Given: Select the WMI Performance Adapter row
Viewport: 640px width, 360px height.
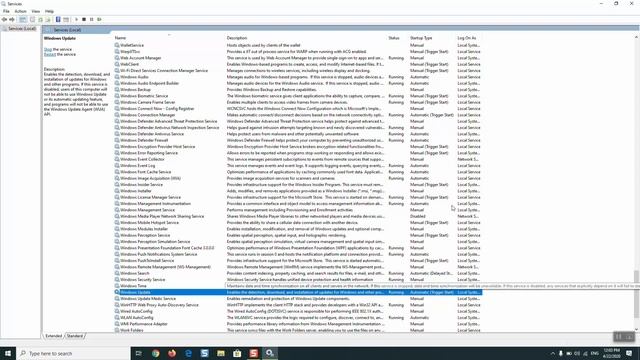Looking at the screenshot, I should (x=298, y=324).
